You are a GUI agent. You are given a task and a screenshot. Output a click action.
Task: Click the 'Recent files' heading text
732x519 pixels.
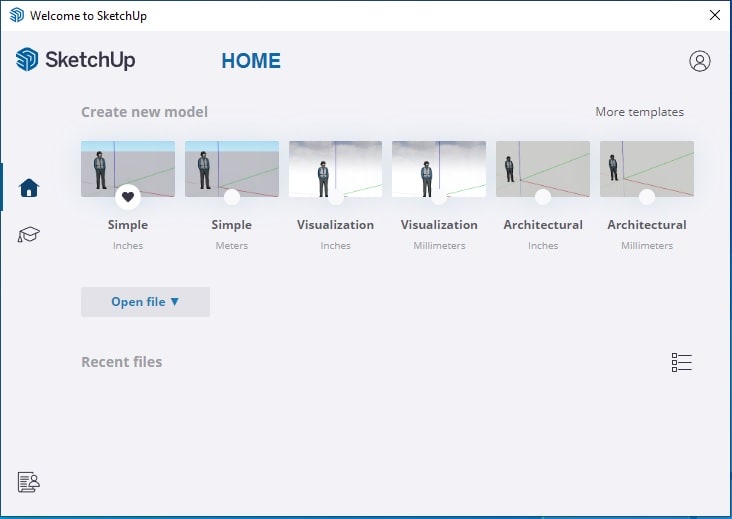(122, 362)
